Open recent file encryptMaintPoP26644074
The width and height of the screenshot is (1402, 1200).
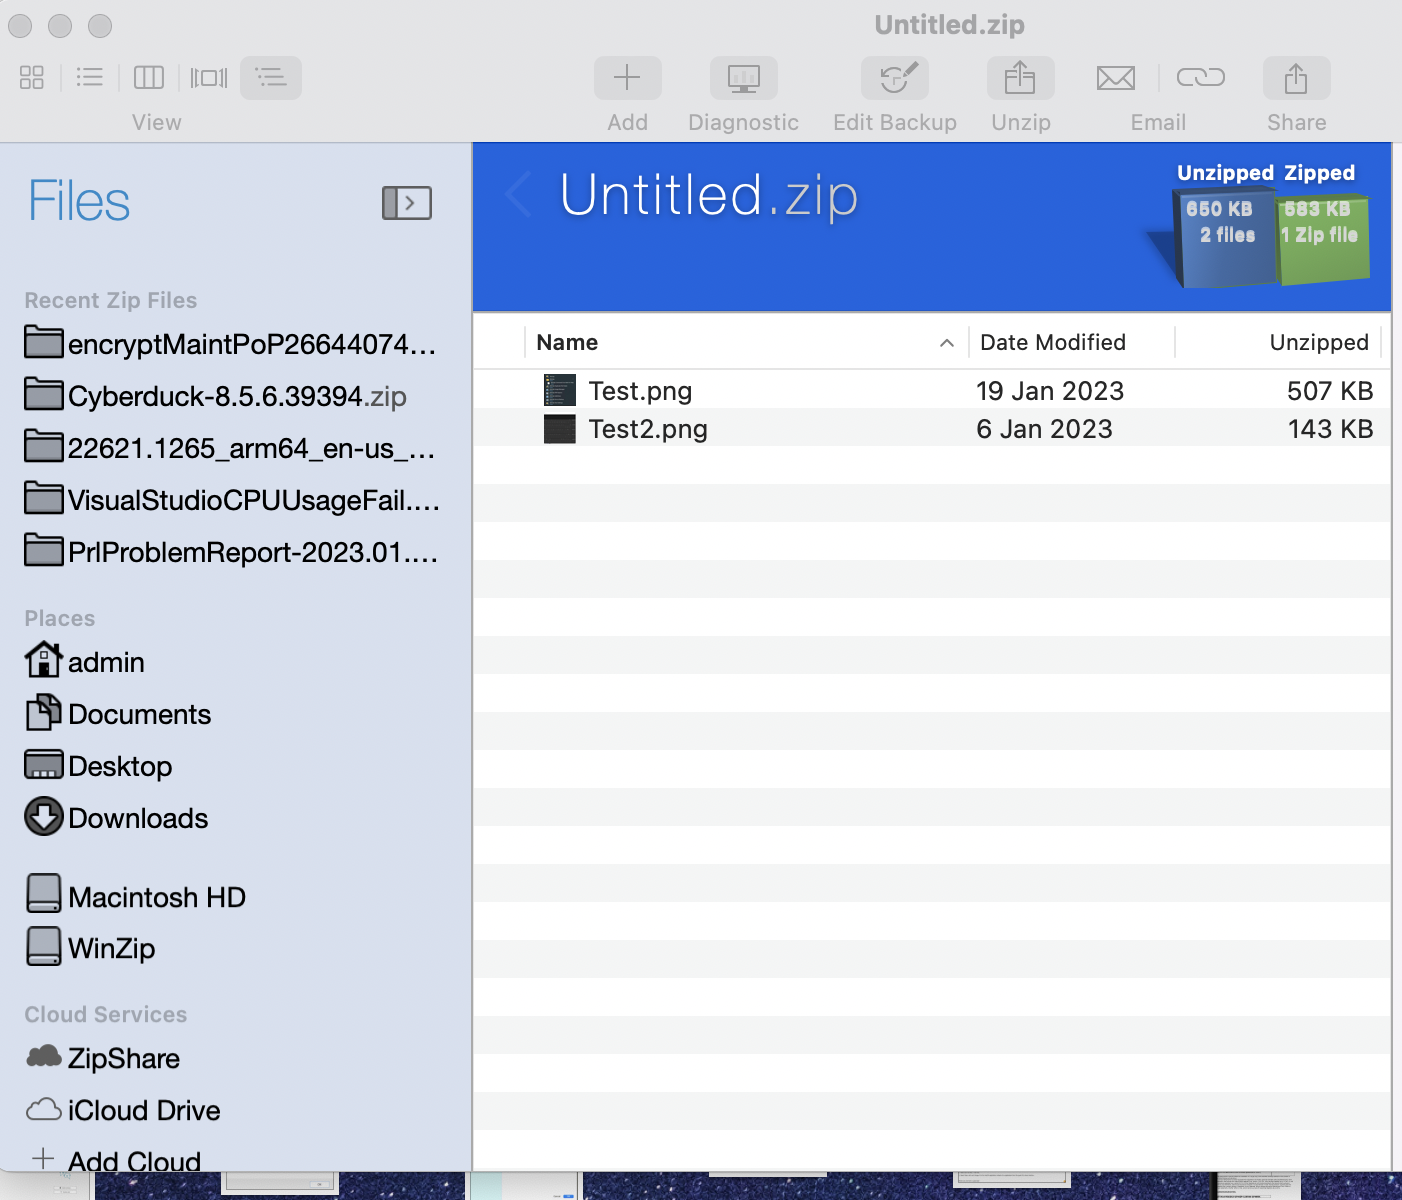pos(231,344)
